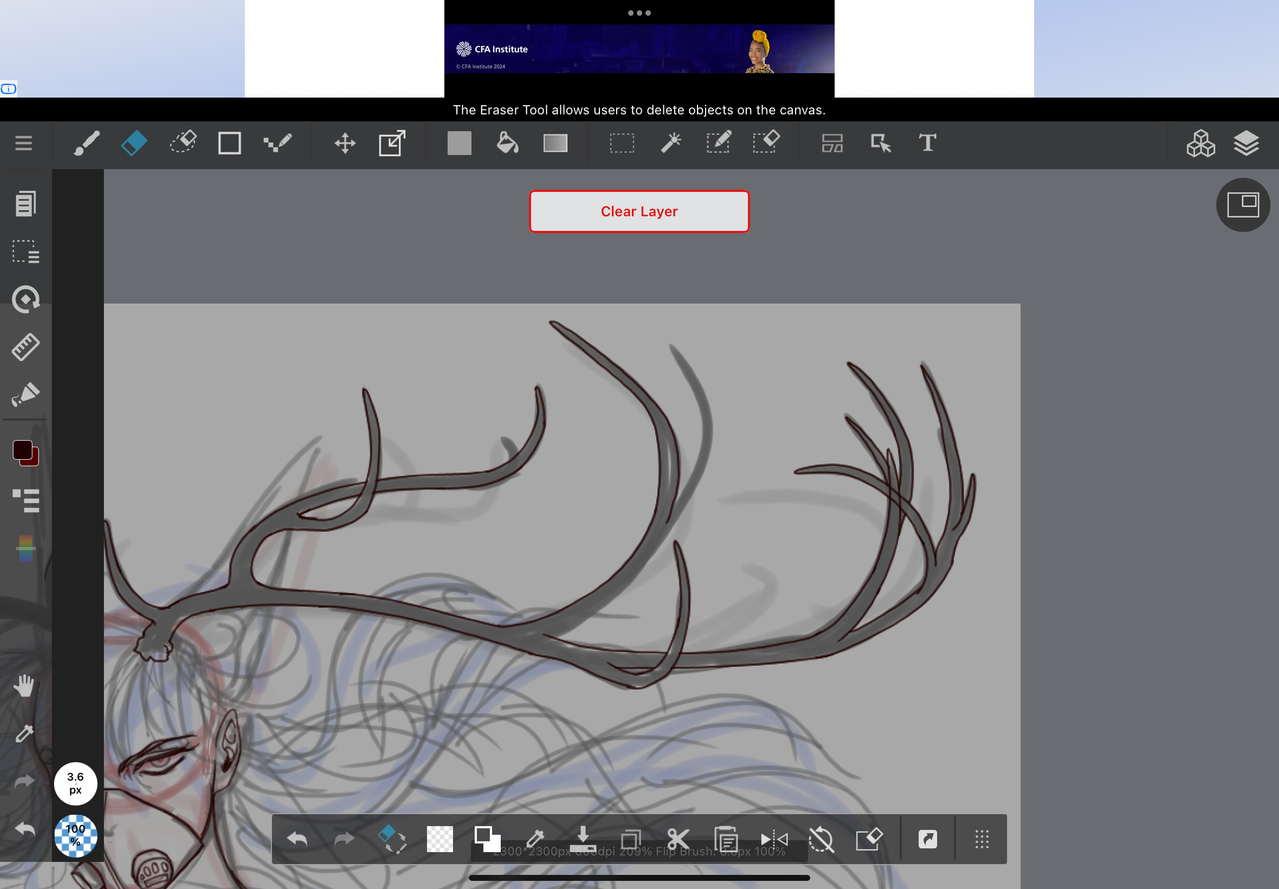Viewport: 1279px width, 889px height.
Task: Select eyedropper in bottom shortcut bar
Action: pyautogui.click(x=535, y=839)
